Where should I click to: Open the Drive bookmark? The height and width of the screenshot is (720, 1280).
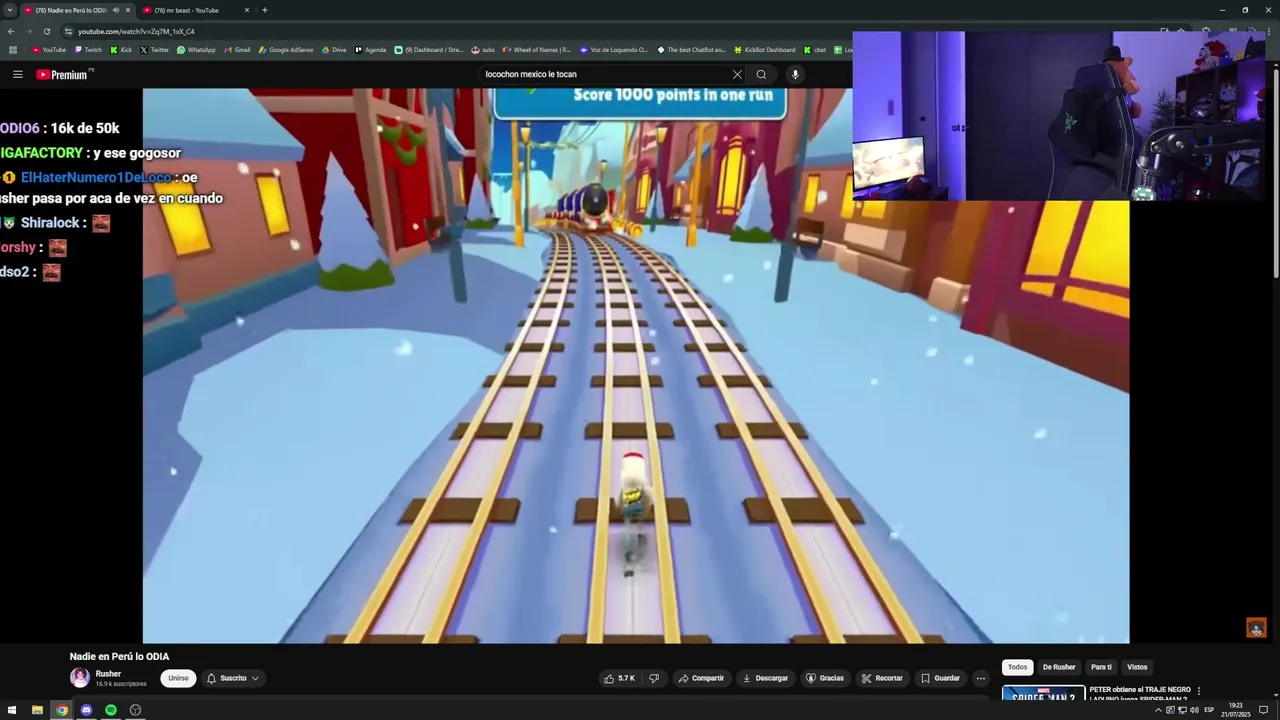334,49
